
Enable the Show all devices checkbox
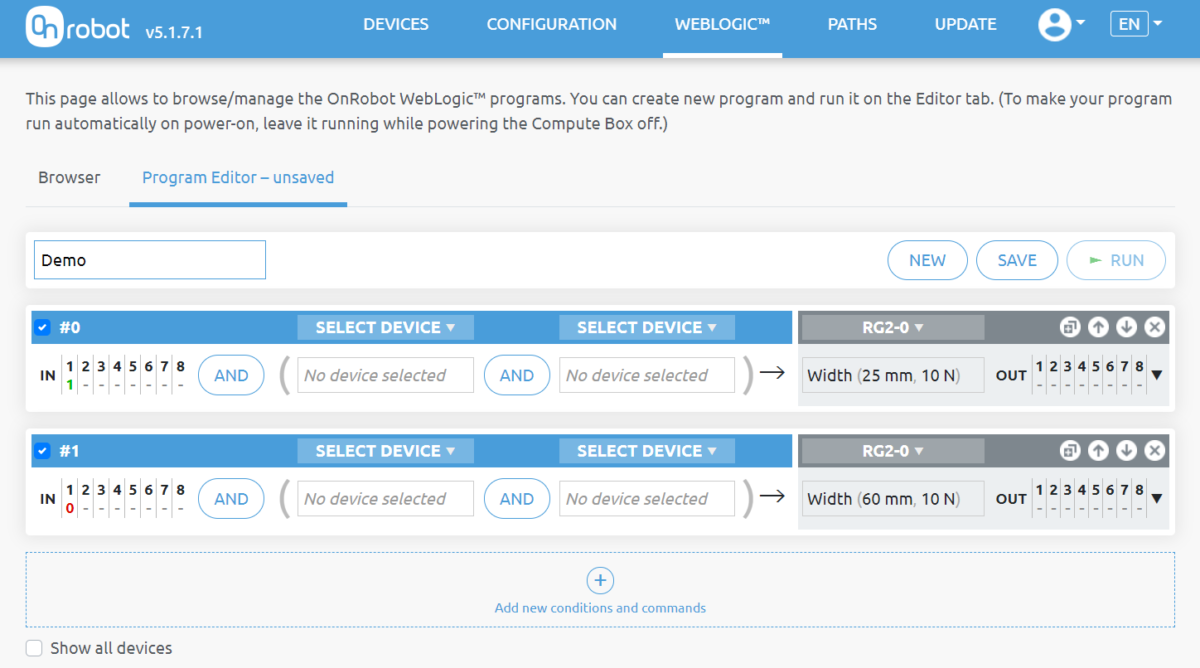pyautogui.click(x=33, y=648)
